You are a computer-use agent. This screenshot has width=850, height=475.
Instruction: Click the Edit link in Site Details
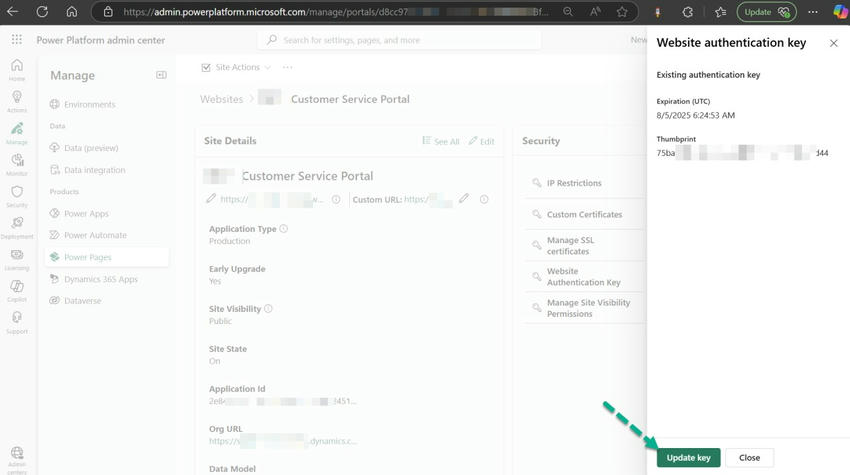(x=481, y=141)
